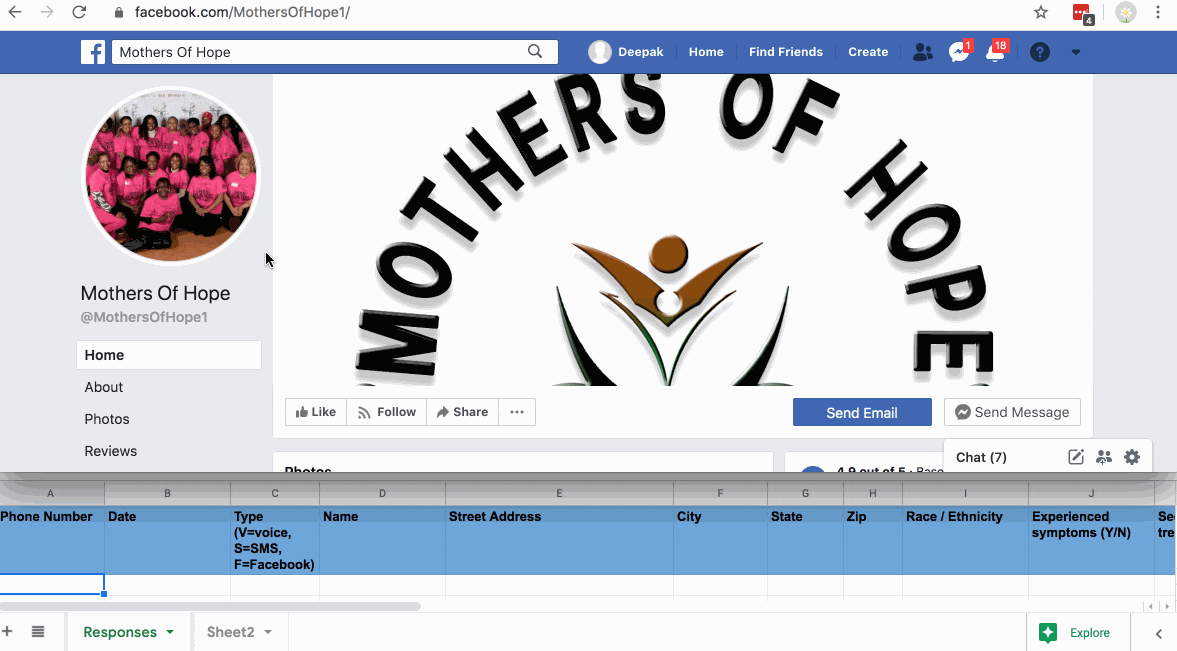Go back with the browser back arrow
Image resolution: width=1177 pixels, height=651 pixels.
(x=15, y=12)
